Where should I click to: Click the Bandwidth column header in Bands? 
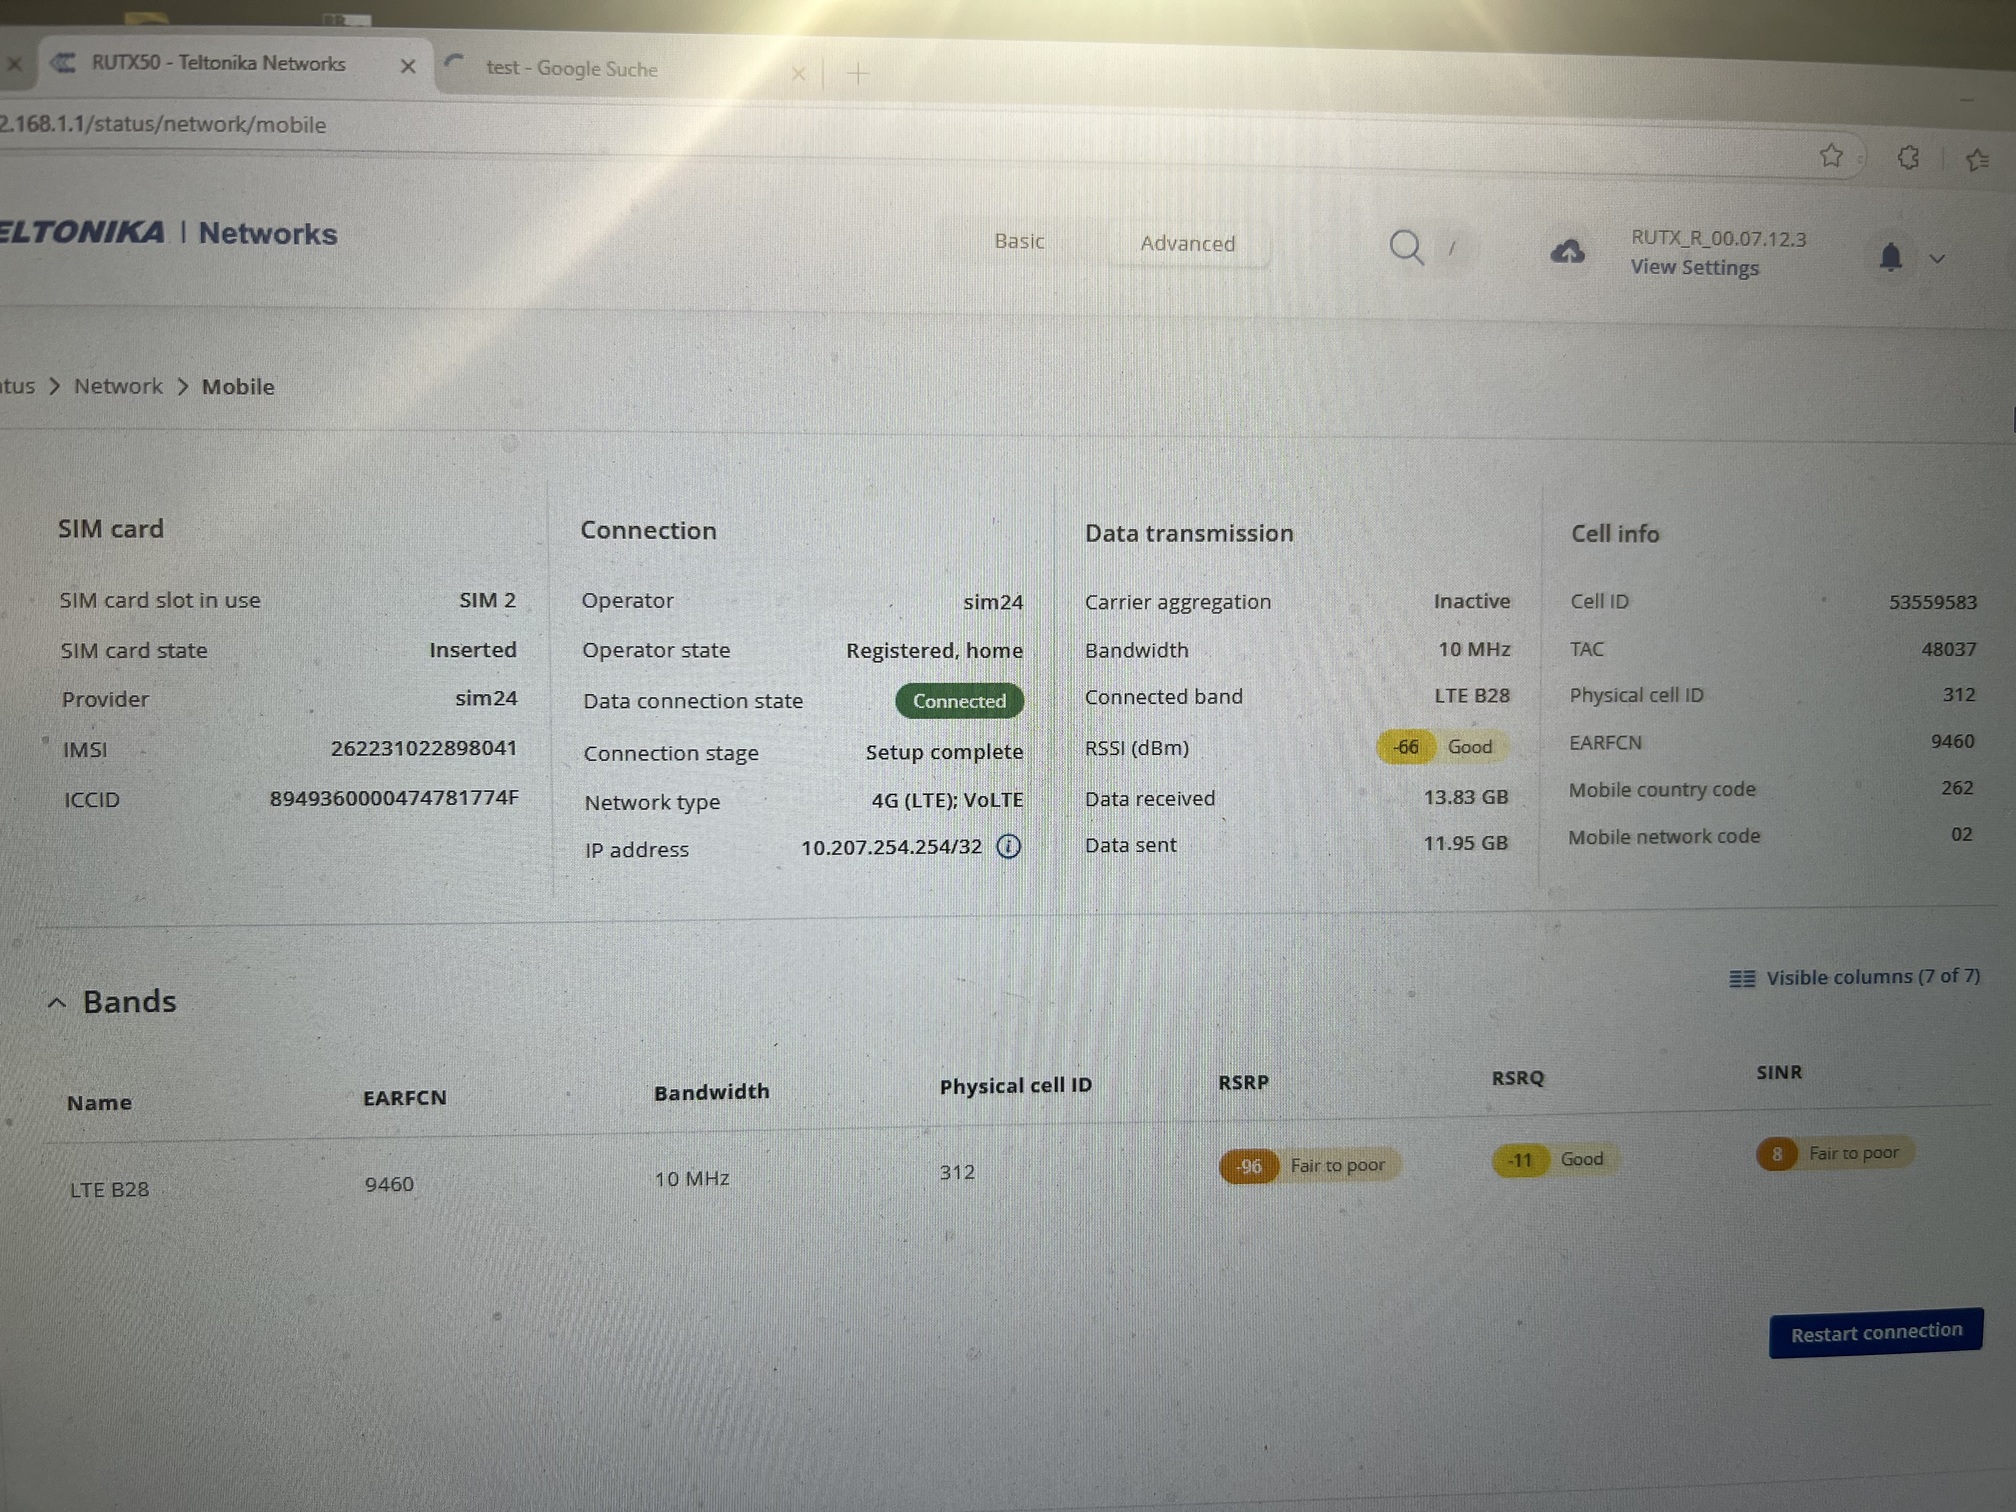(711, 1092)
